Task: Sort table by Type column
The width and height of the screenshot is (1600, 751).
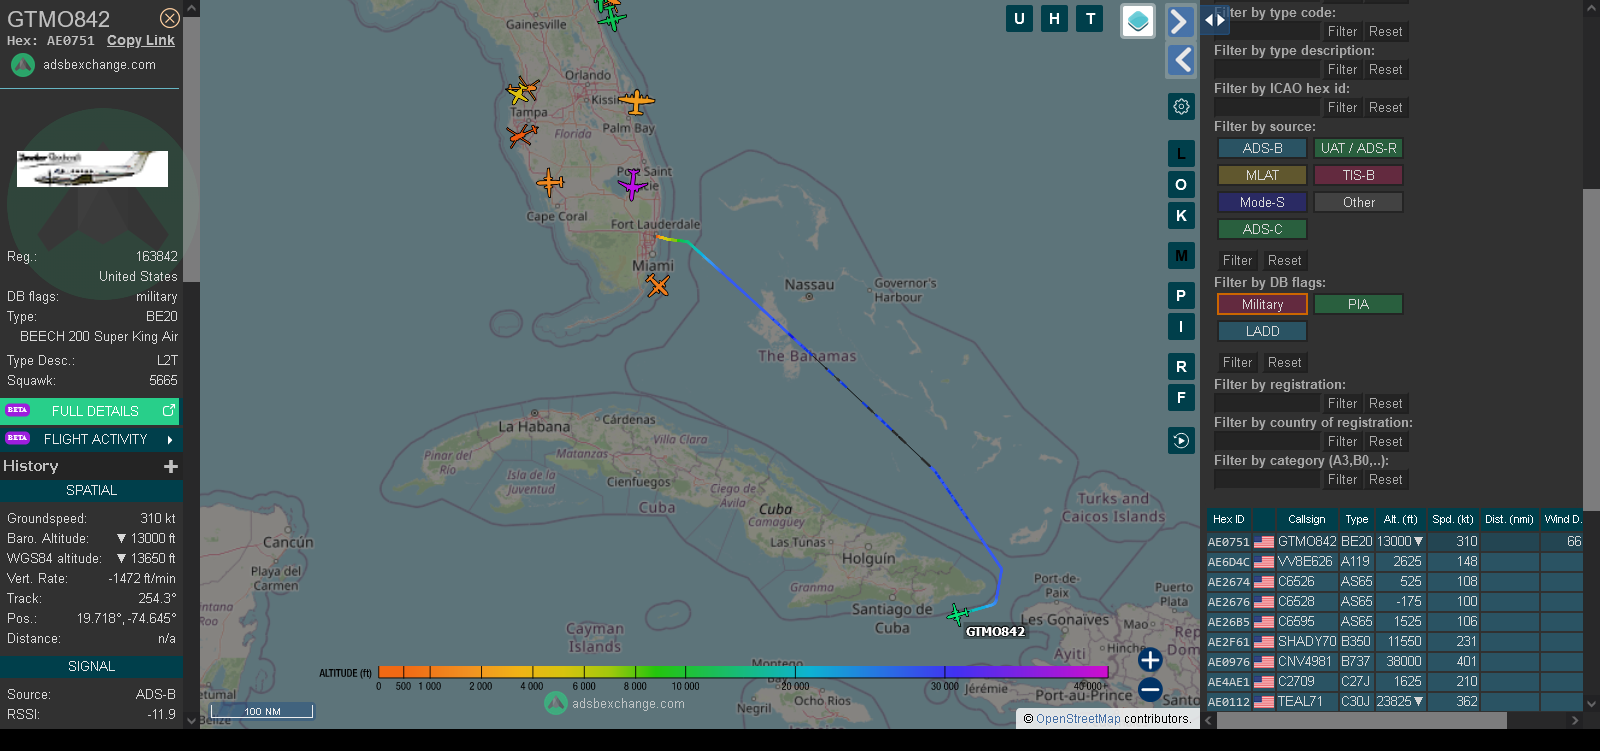Action: tap(1356, 519)
